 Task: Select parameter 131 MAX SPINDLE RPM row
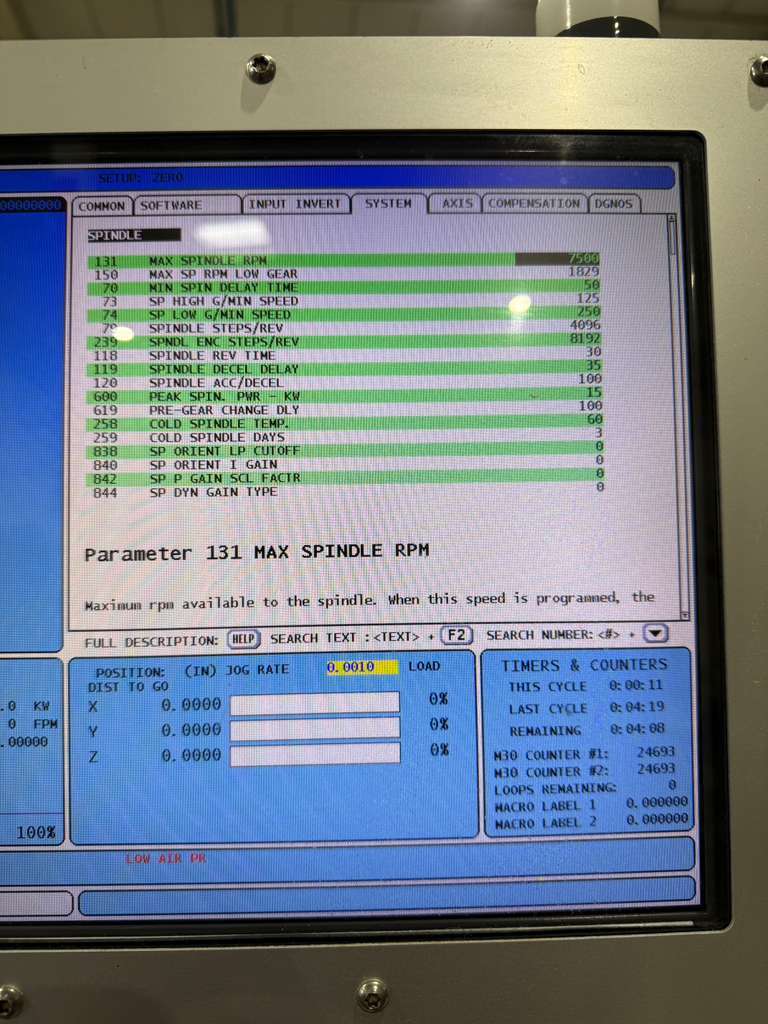[x=344, y=260]
